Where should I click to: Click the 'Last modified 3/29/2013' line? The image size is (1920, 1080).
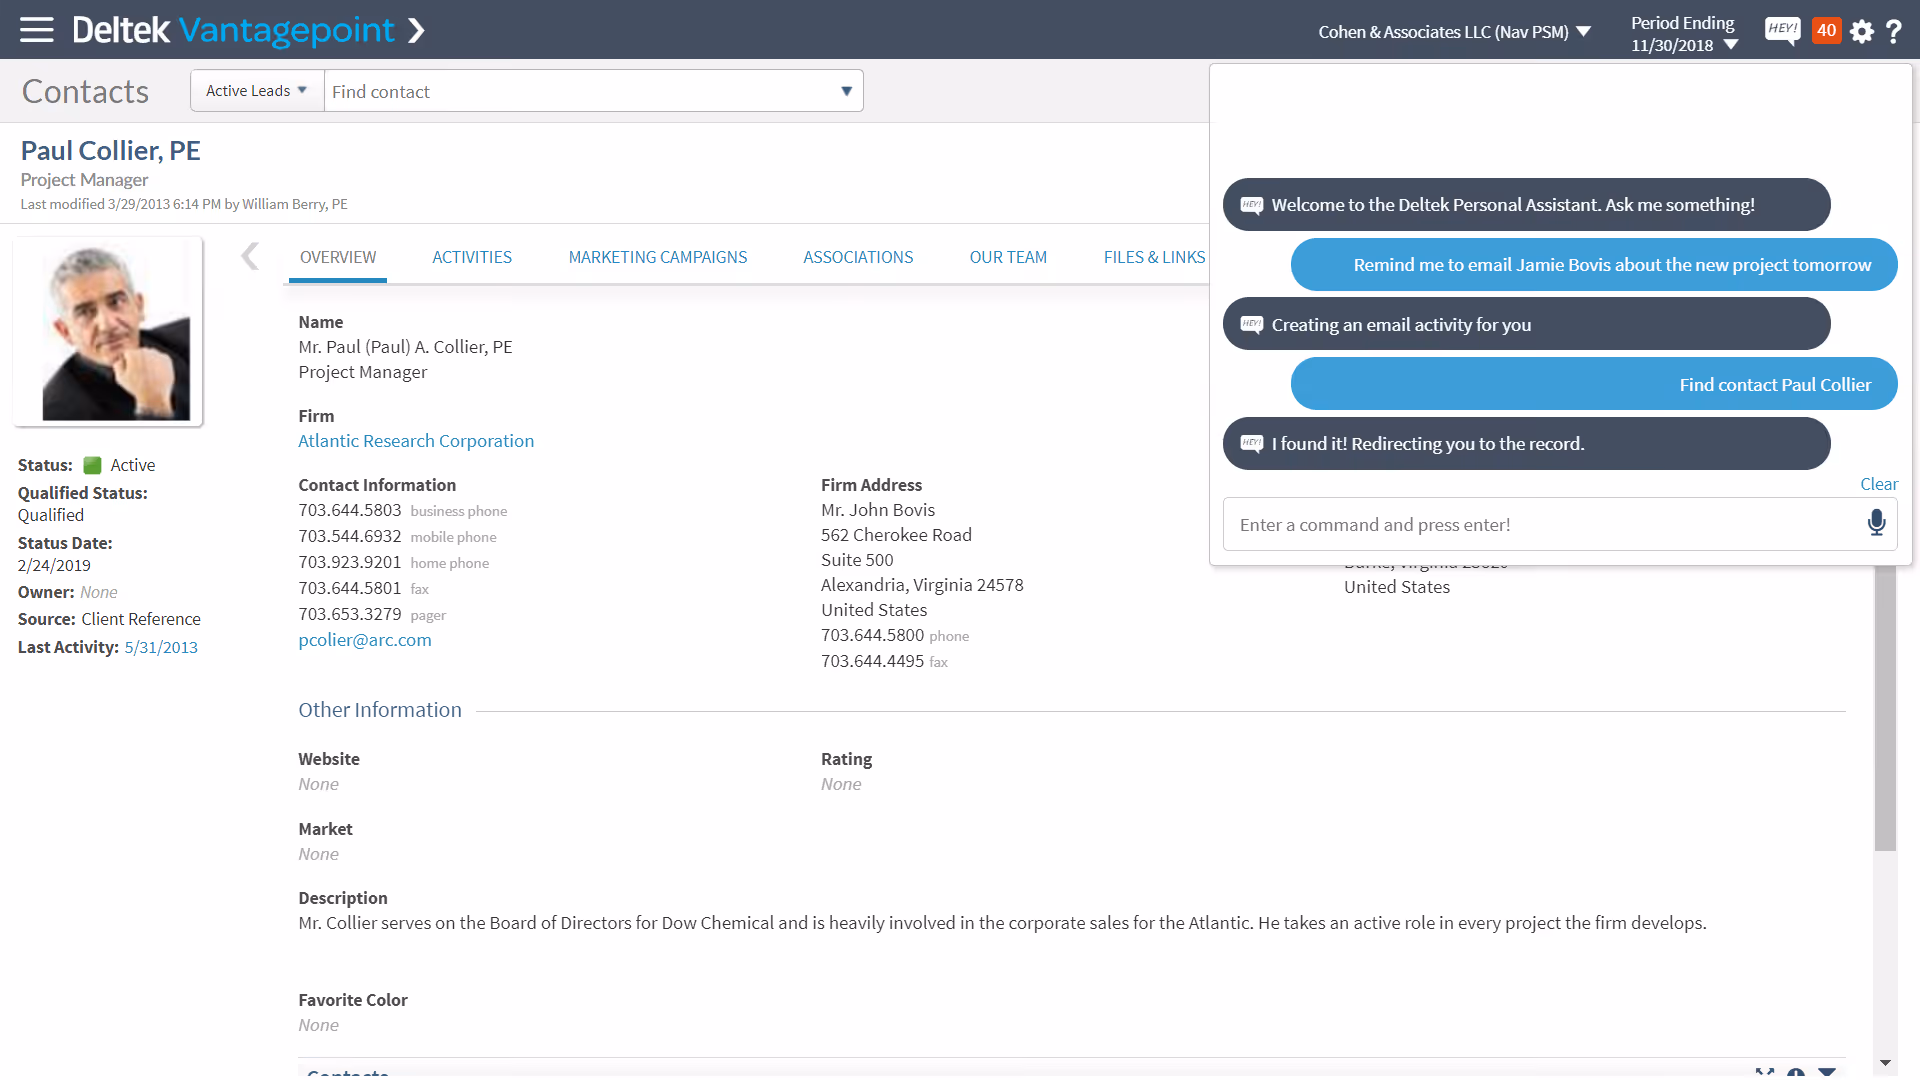point(184,204)
